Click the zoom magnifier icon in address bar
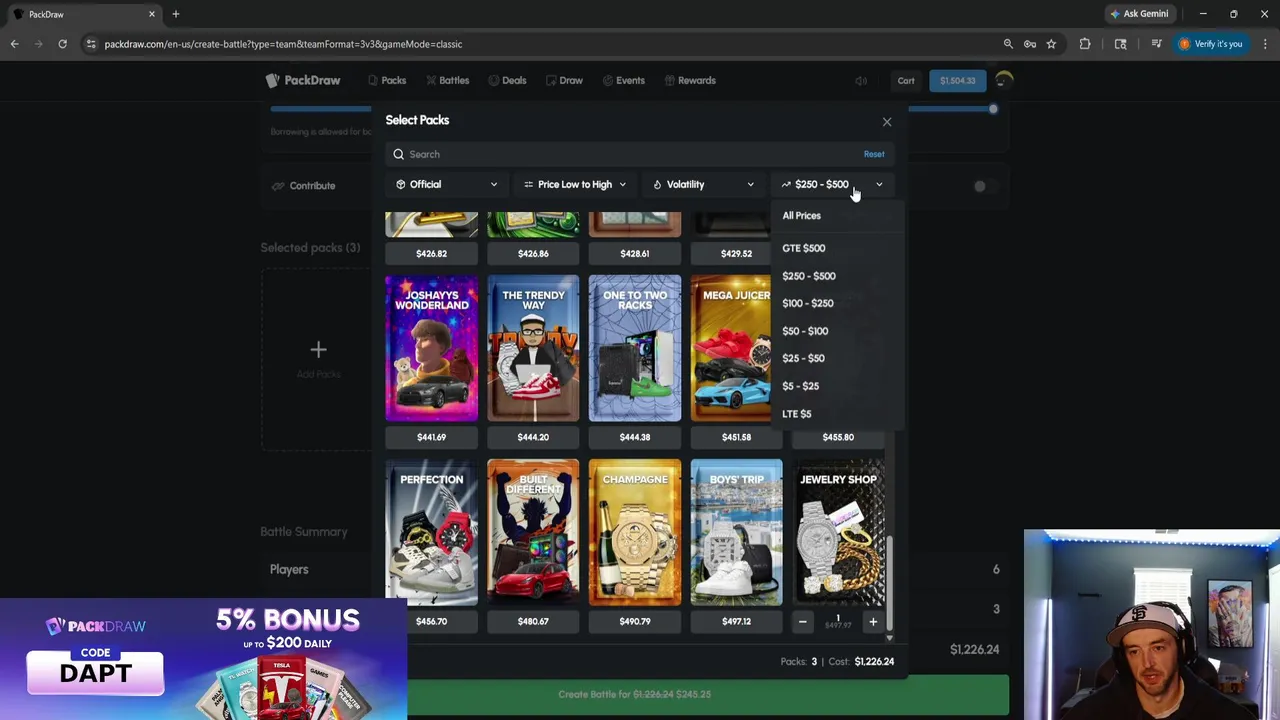The image size is (1280, 720). point(1008,44)
